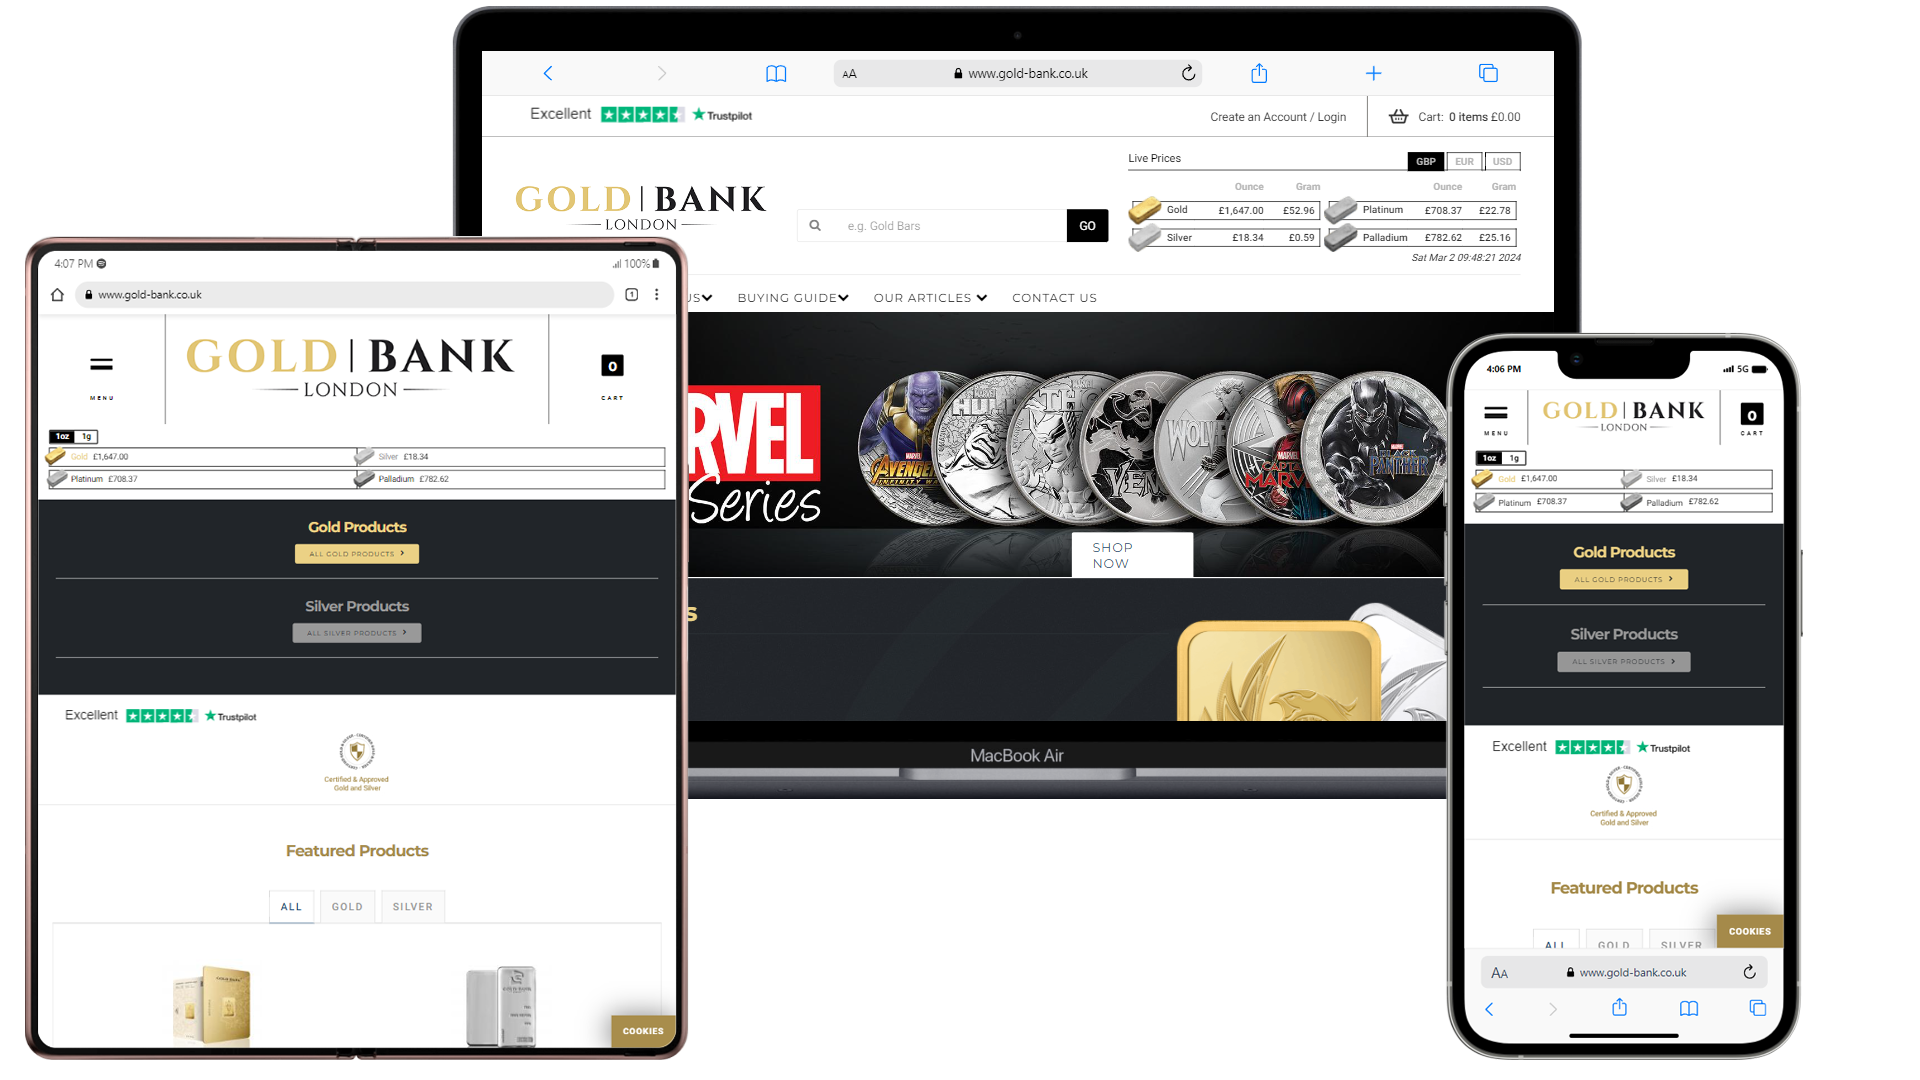Image resolution: width=1920 pixels, height=1080 pixels.
Task: Click ALL GOLD PRODUCTS button
Action: tap(356, 553)
